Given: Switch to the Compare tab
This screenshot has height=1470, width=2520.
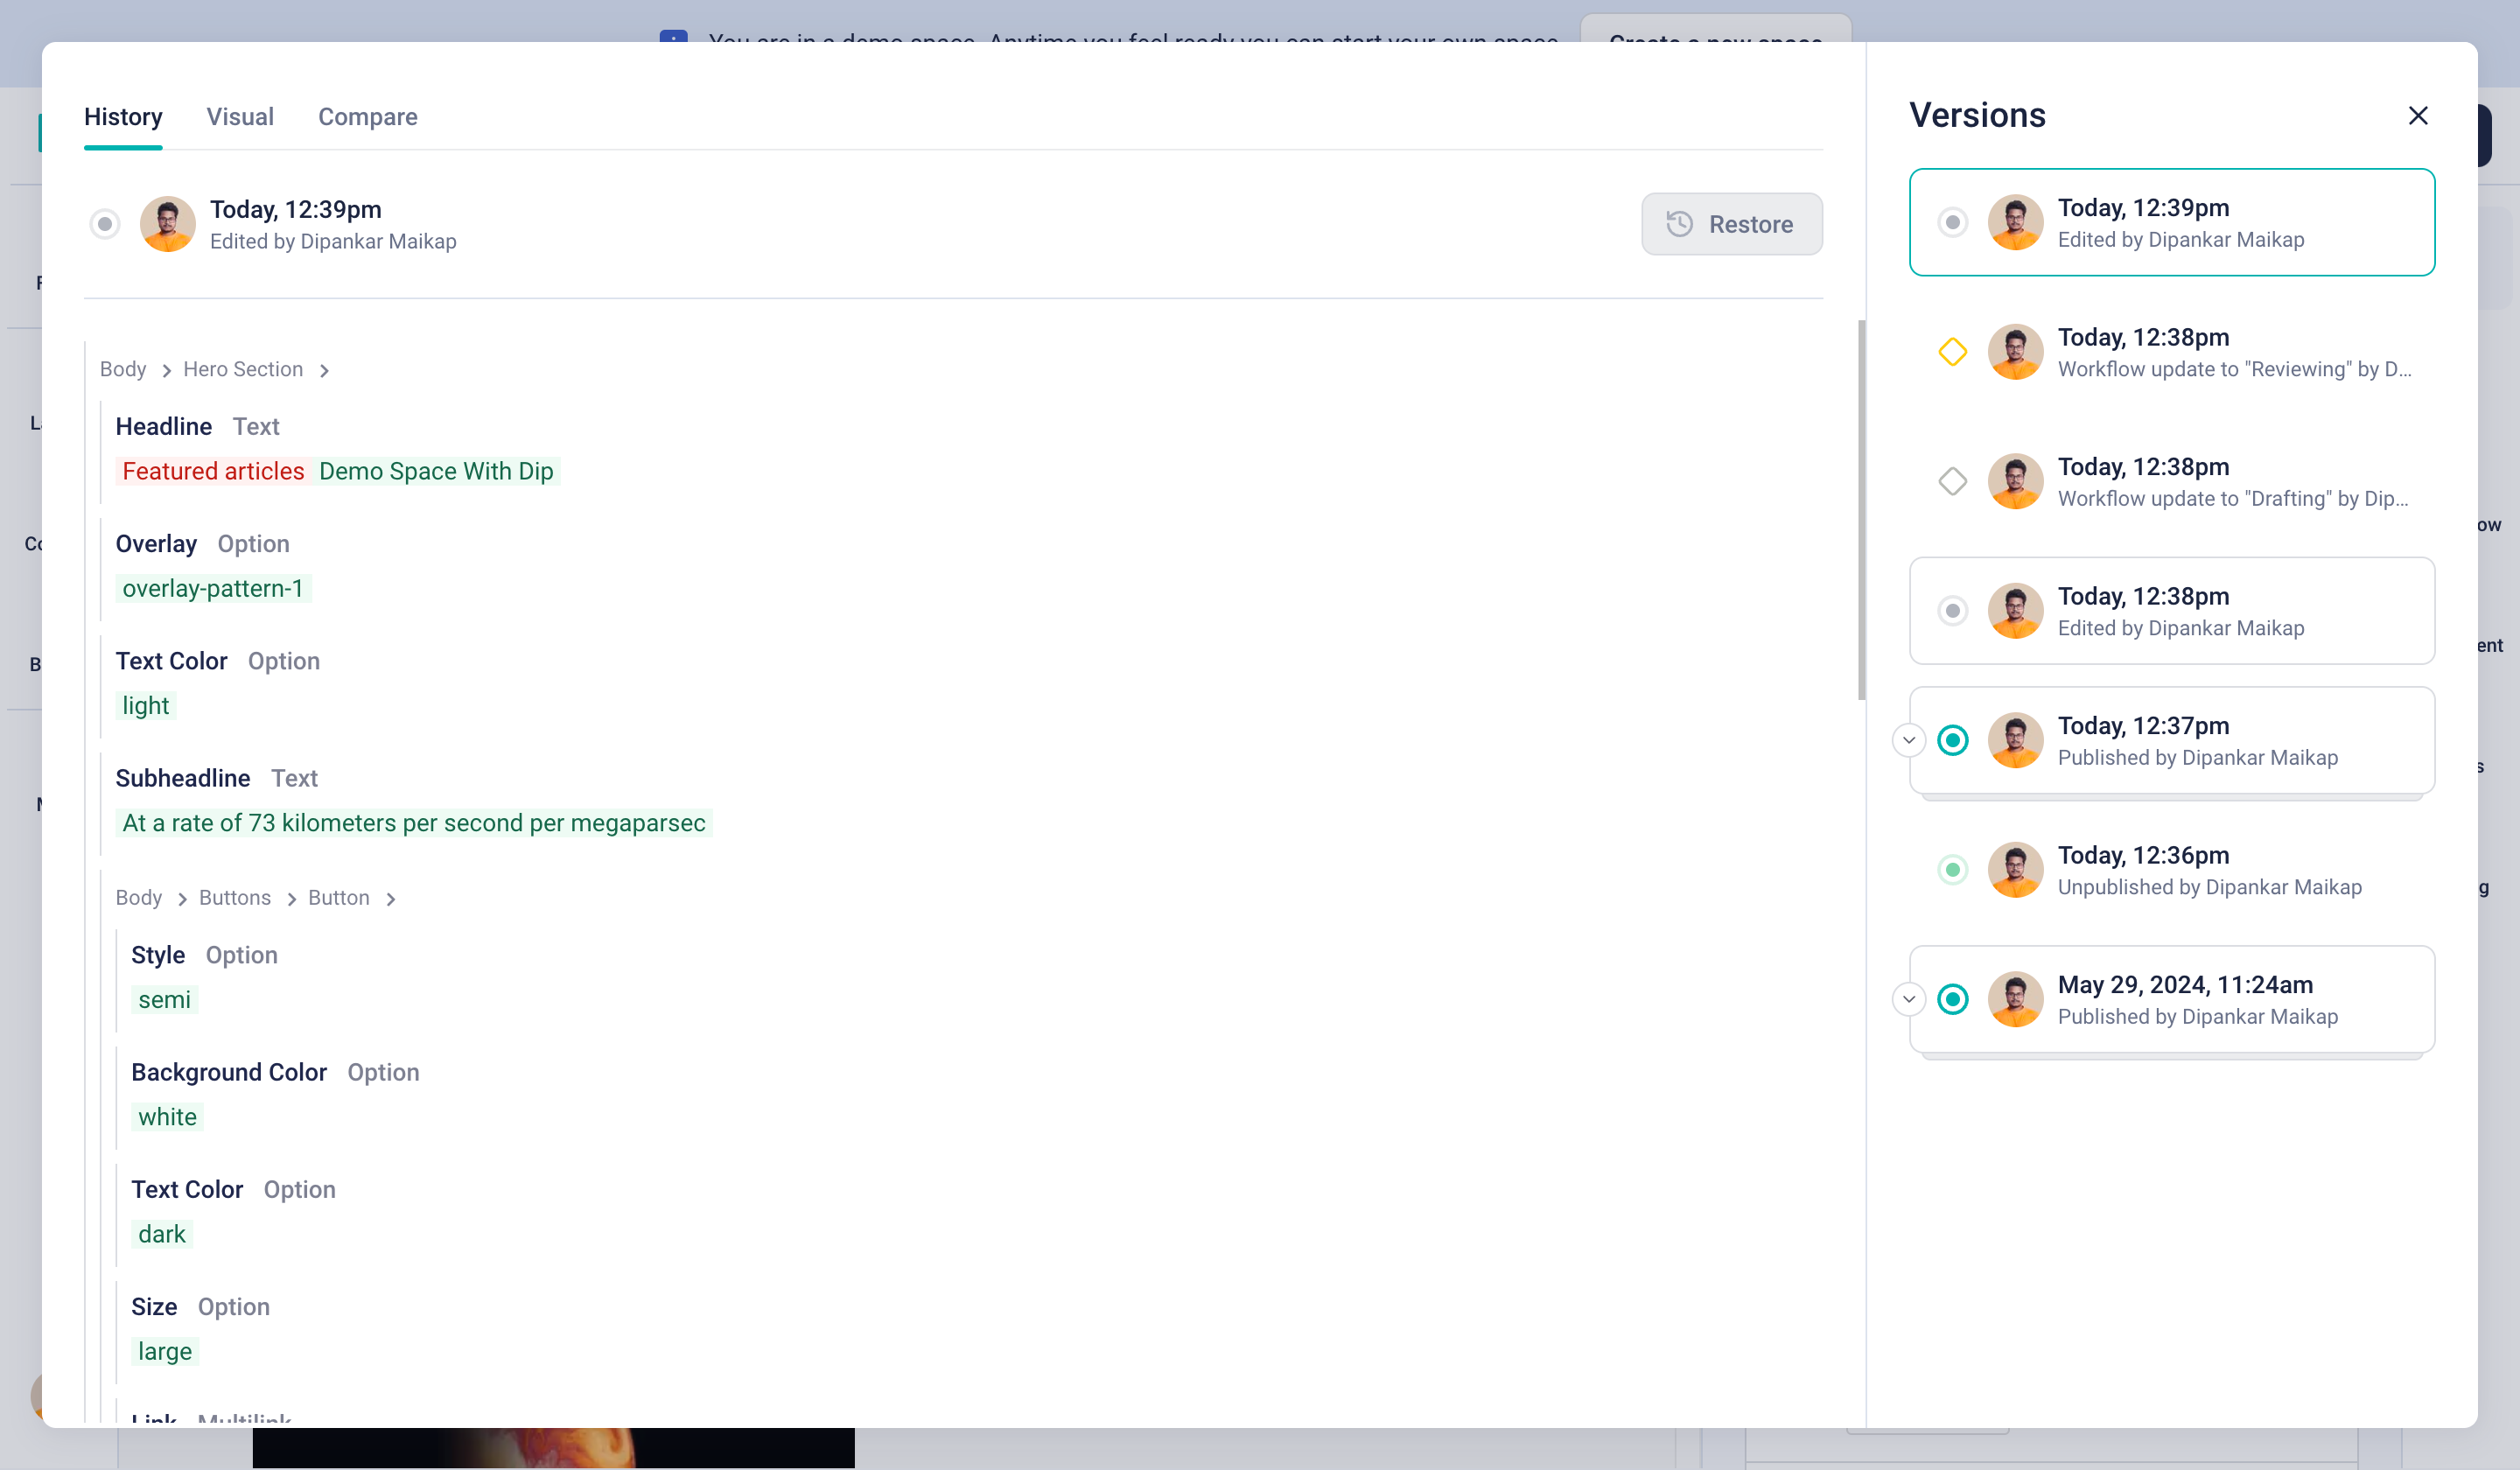Looking at the screenshot, I should [367, 117].
